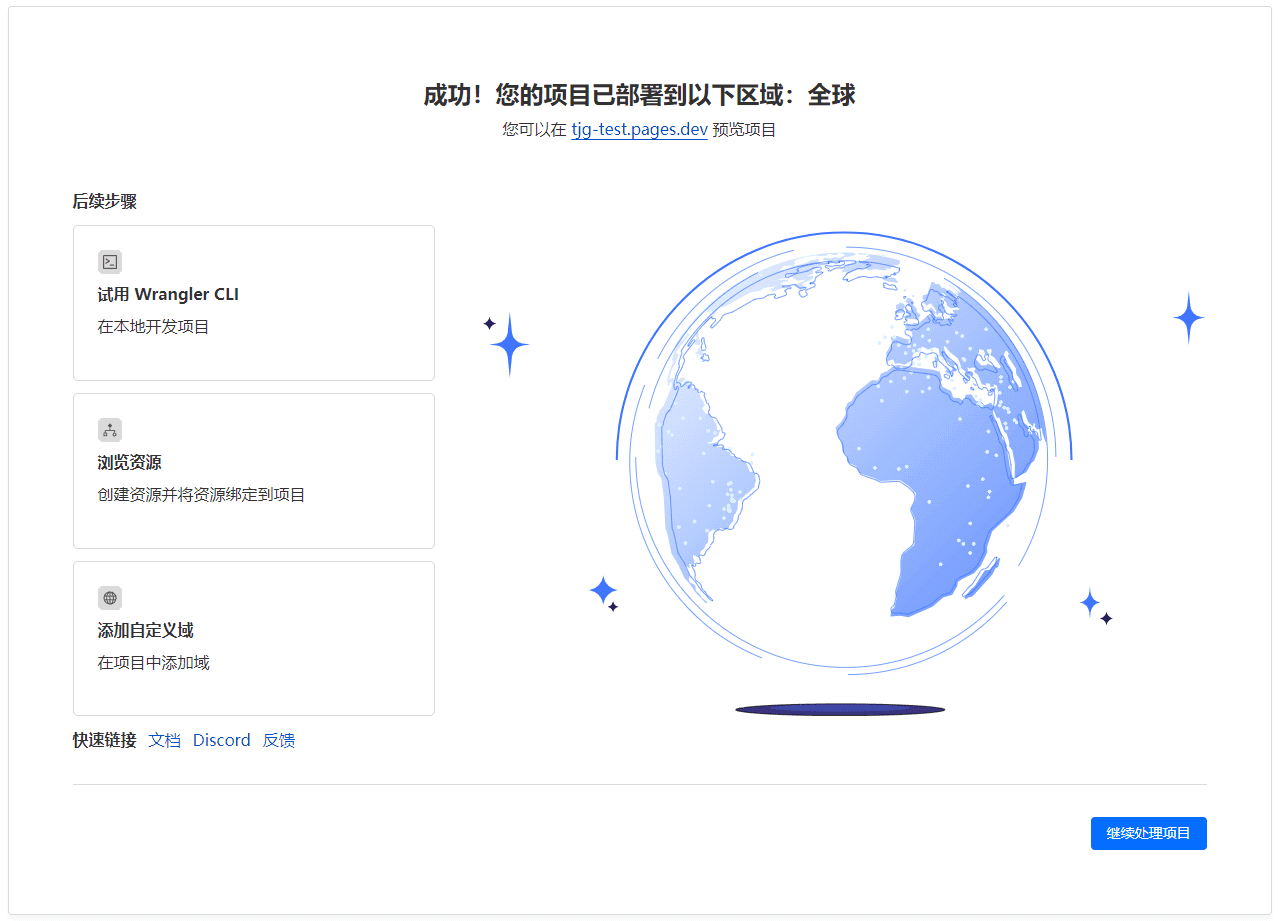Image resolution: width=1278 pixels, height=921 pixels.
Task: Click the blue sparkle at far right edge
Action: click(x=1188, y=318)
